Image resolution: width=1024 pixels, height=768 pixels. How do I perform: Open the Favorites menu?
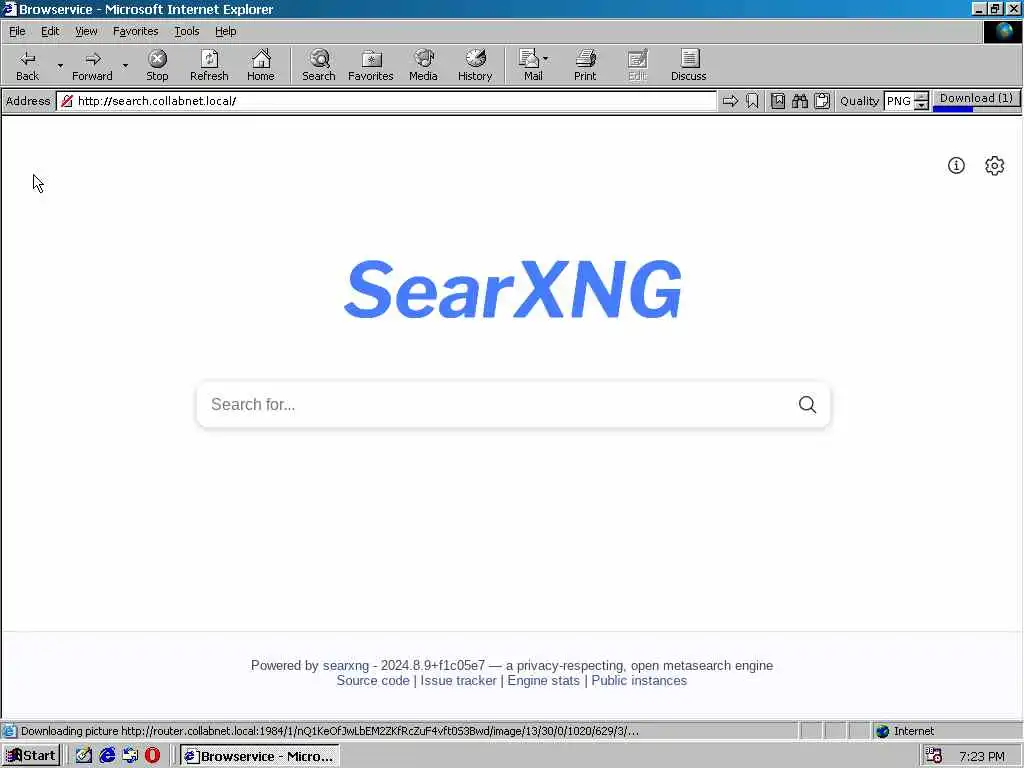click(135, 31)
